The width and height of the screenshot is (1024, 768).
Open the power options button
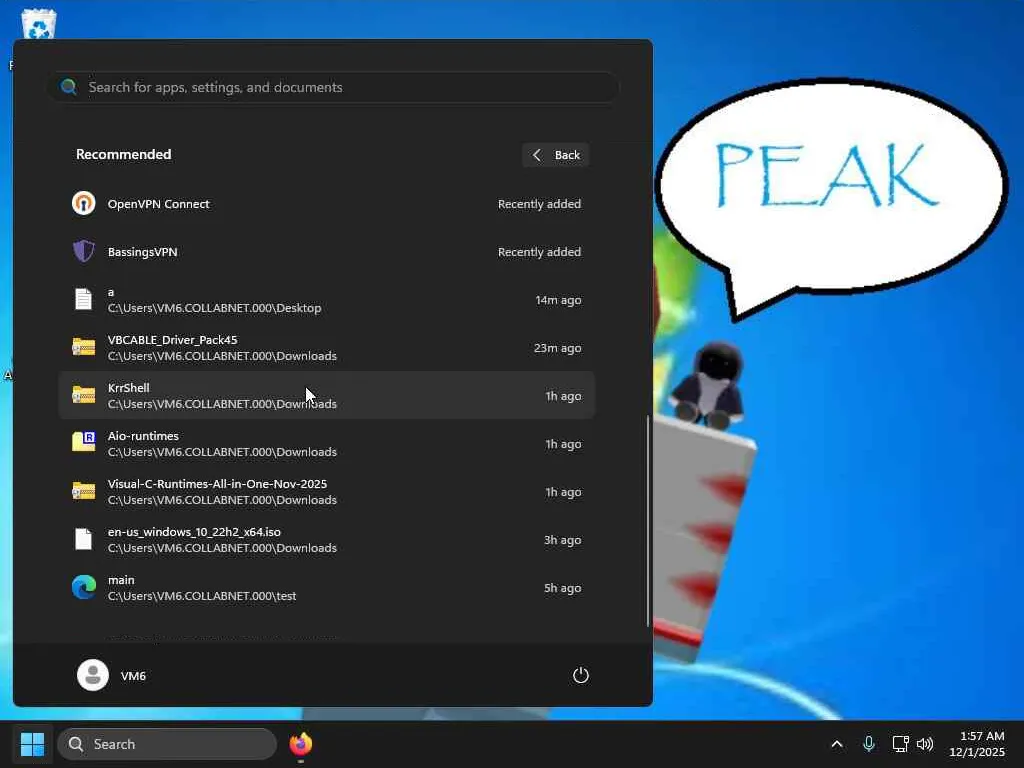click(x=581, y=675)
